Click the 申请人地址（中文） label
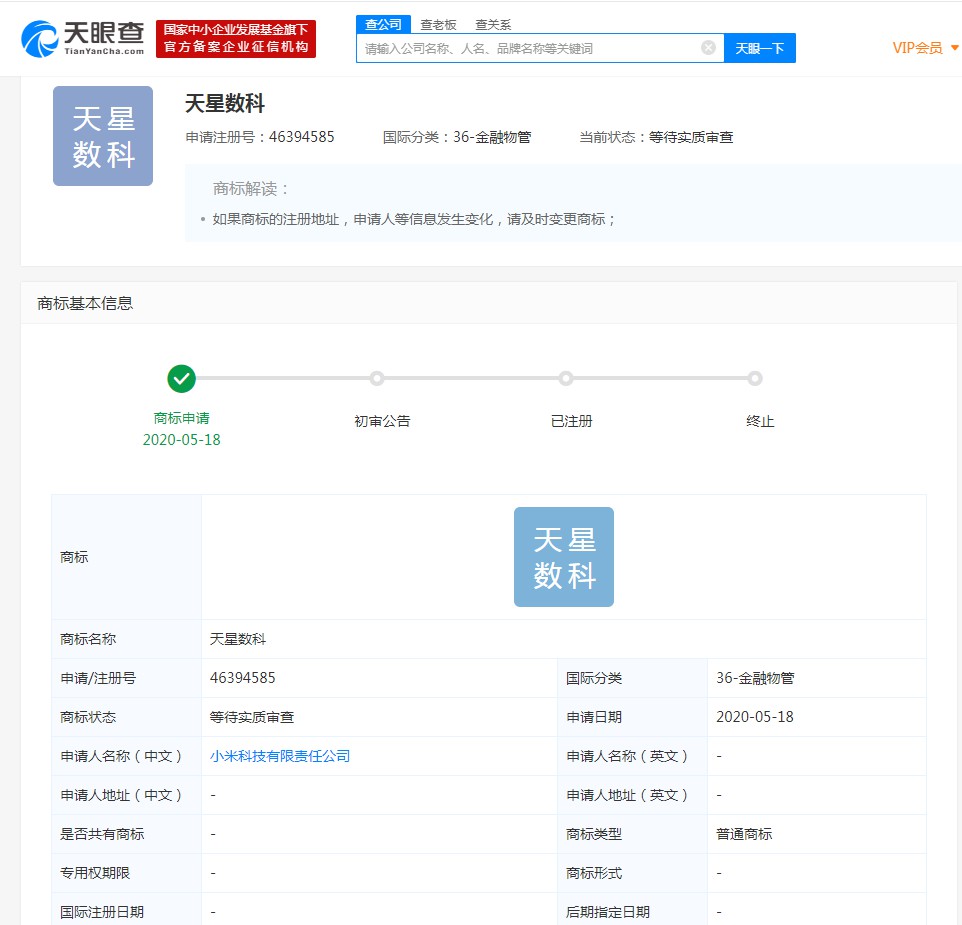The image size is (962, 925). point(121,795)
